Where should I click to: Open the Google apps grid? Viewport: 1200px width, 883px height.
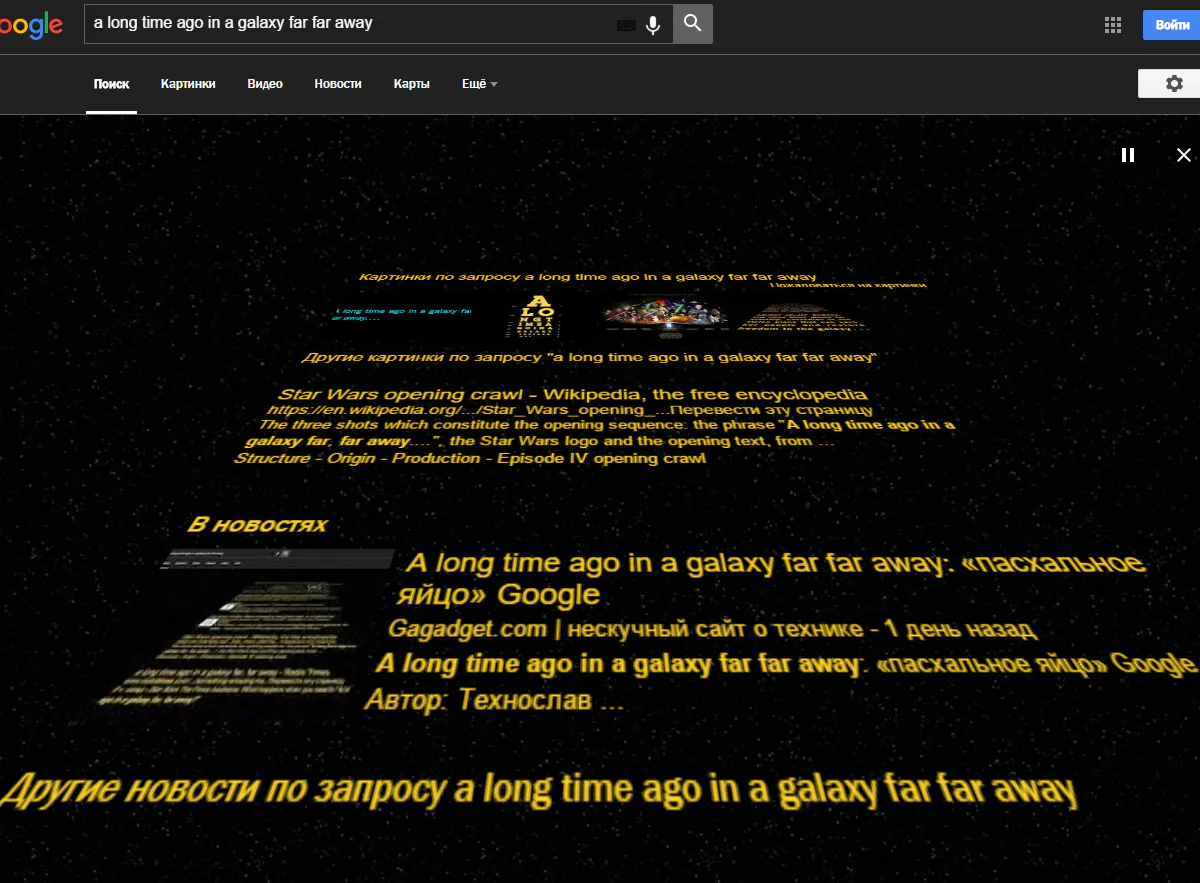click(1112, 25)
